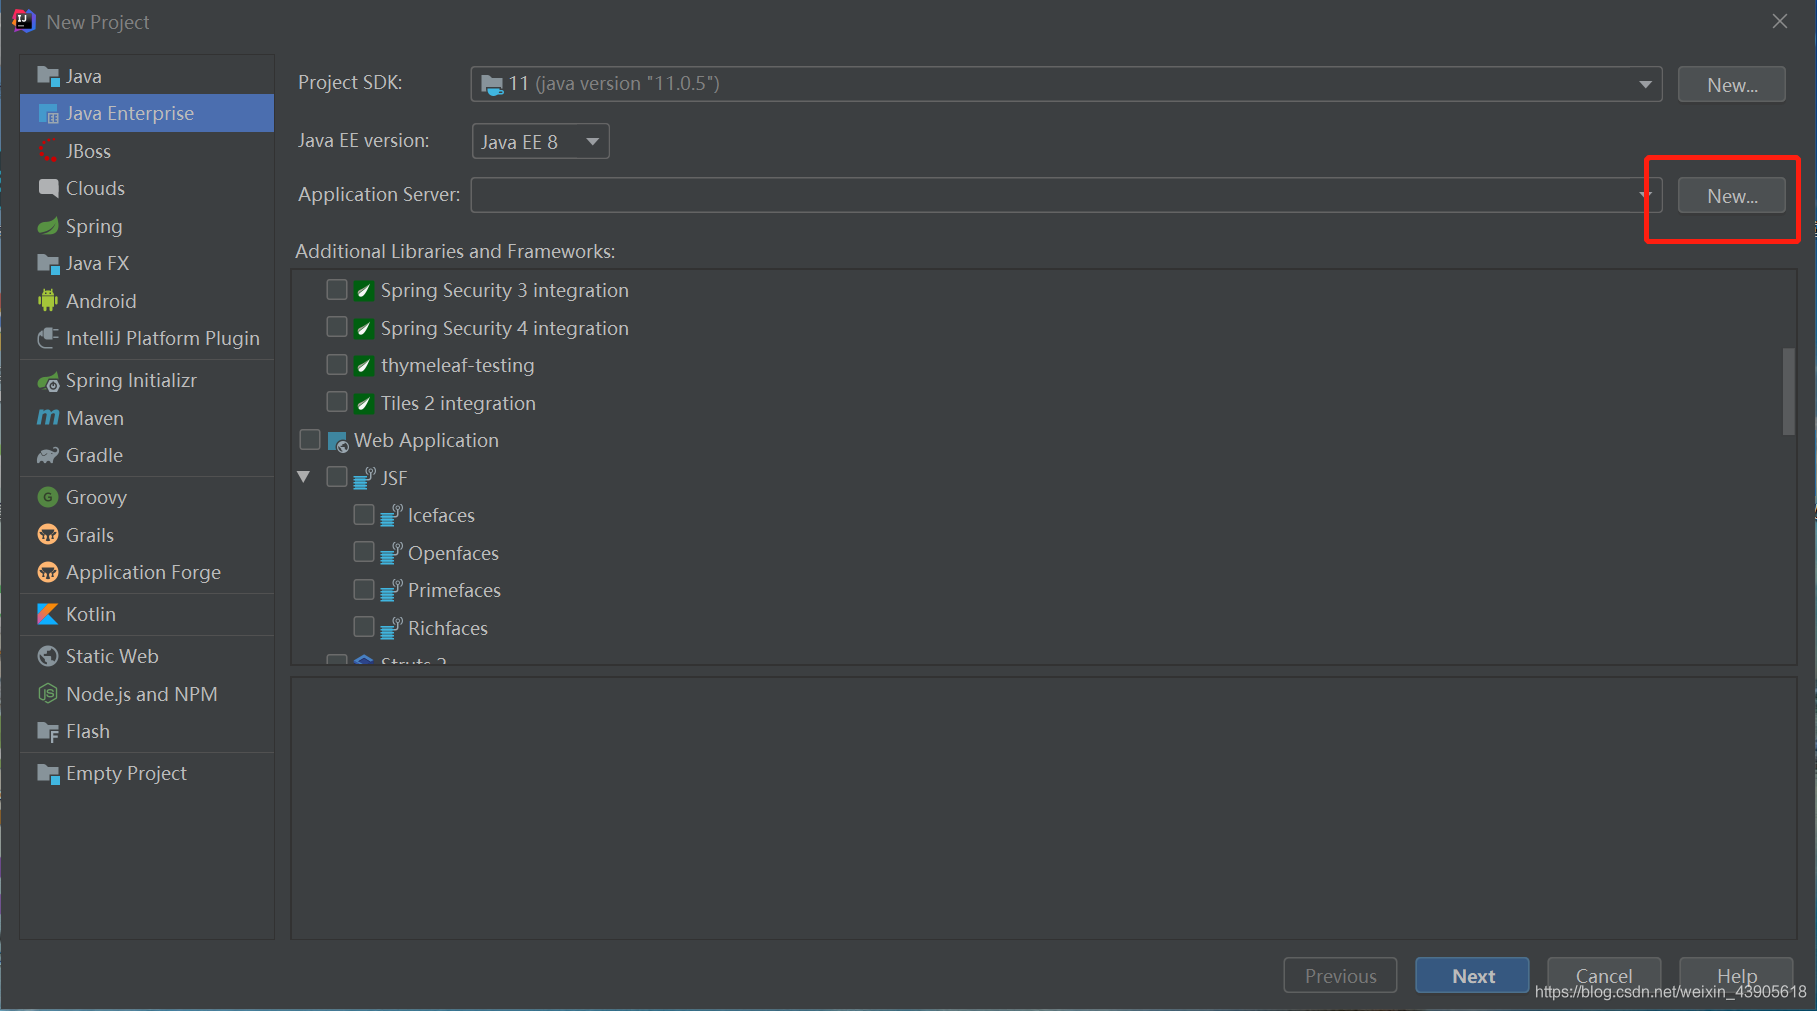Click the frameworks list vertical scrollbar
This screenshot has width=1817, height=1011.
(x=1788, y=391)
